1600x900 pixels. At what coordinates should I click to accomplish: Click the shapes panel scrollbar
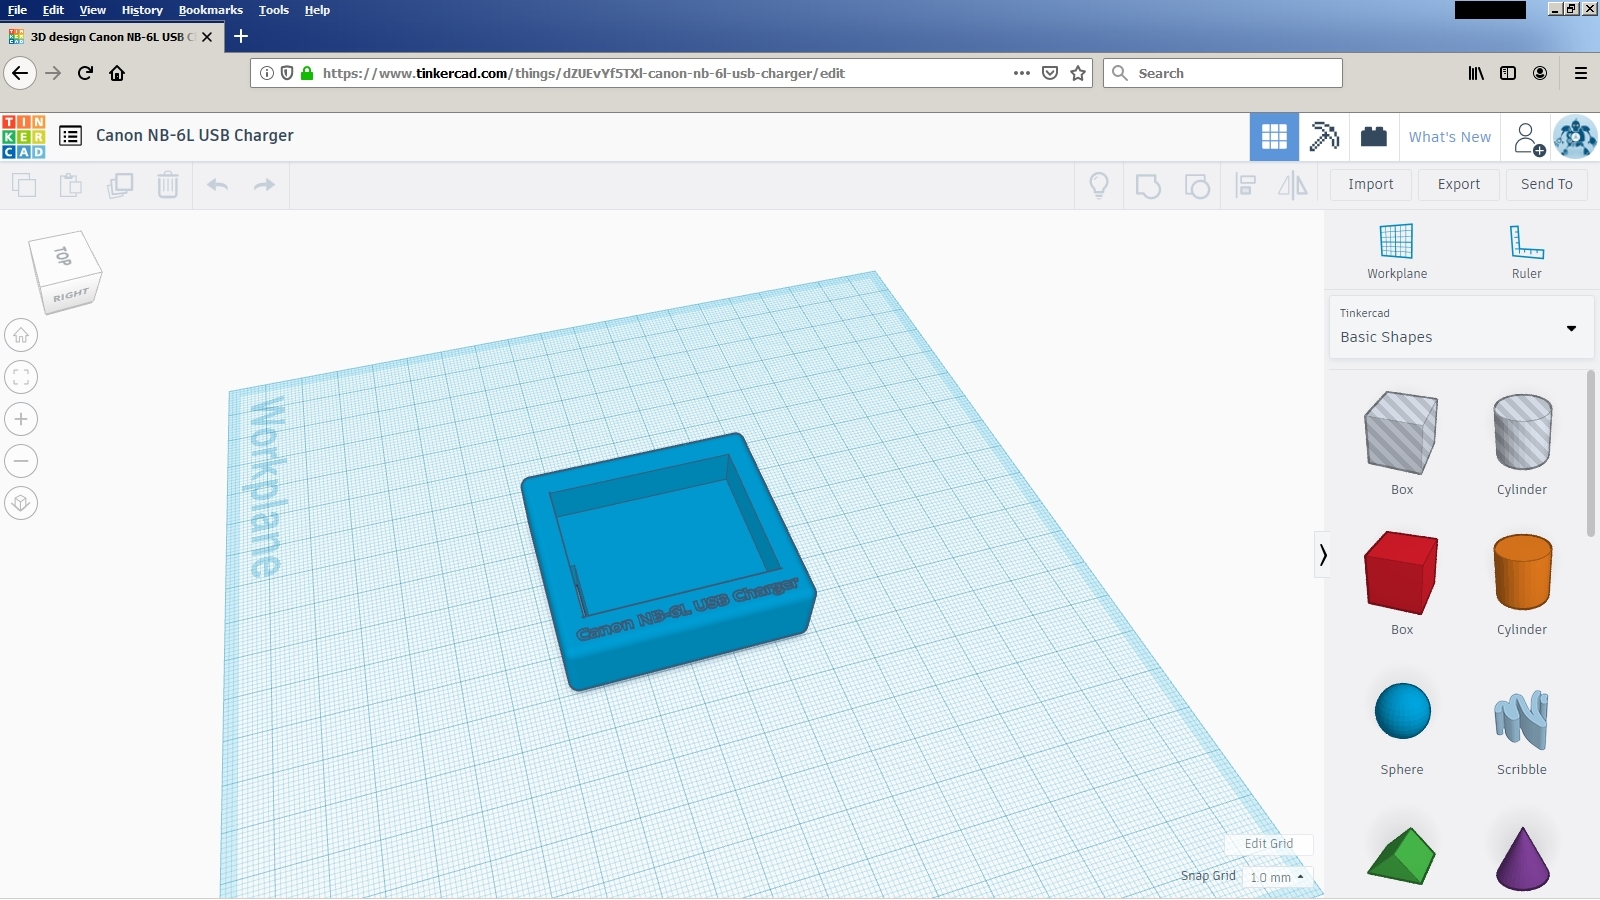(1591, 454)
